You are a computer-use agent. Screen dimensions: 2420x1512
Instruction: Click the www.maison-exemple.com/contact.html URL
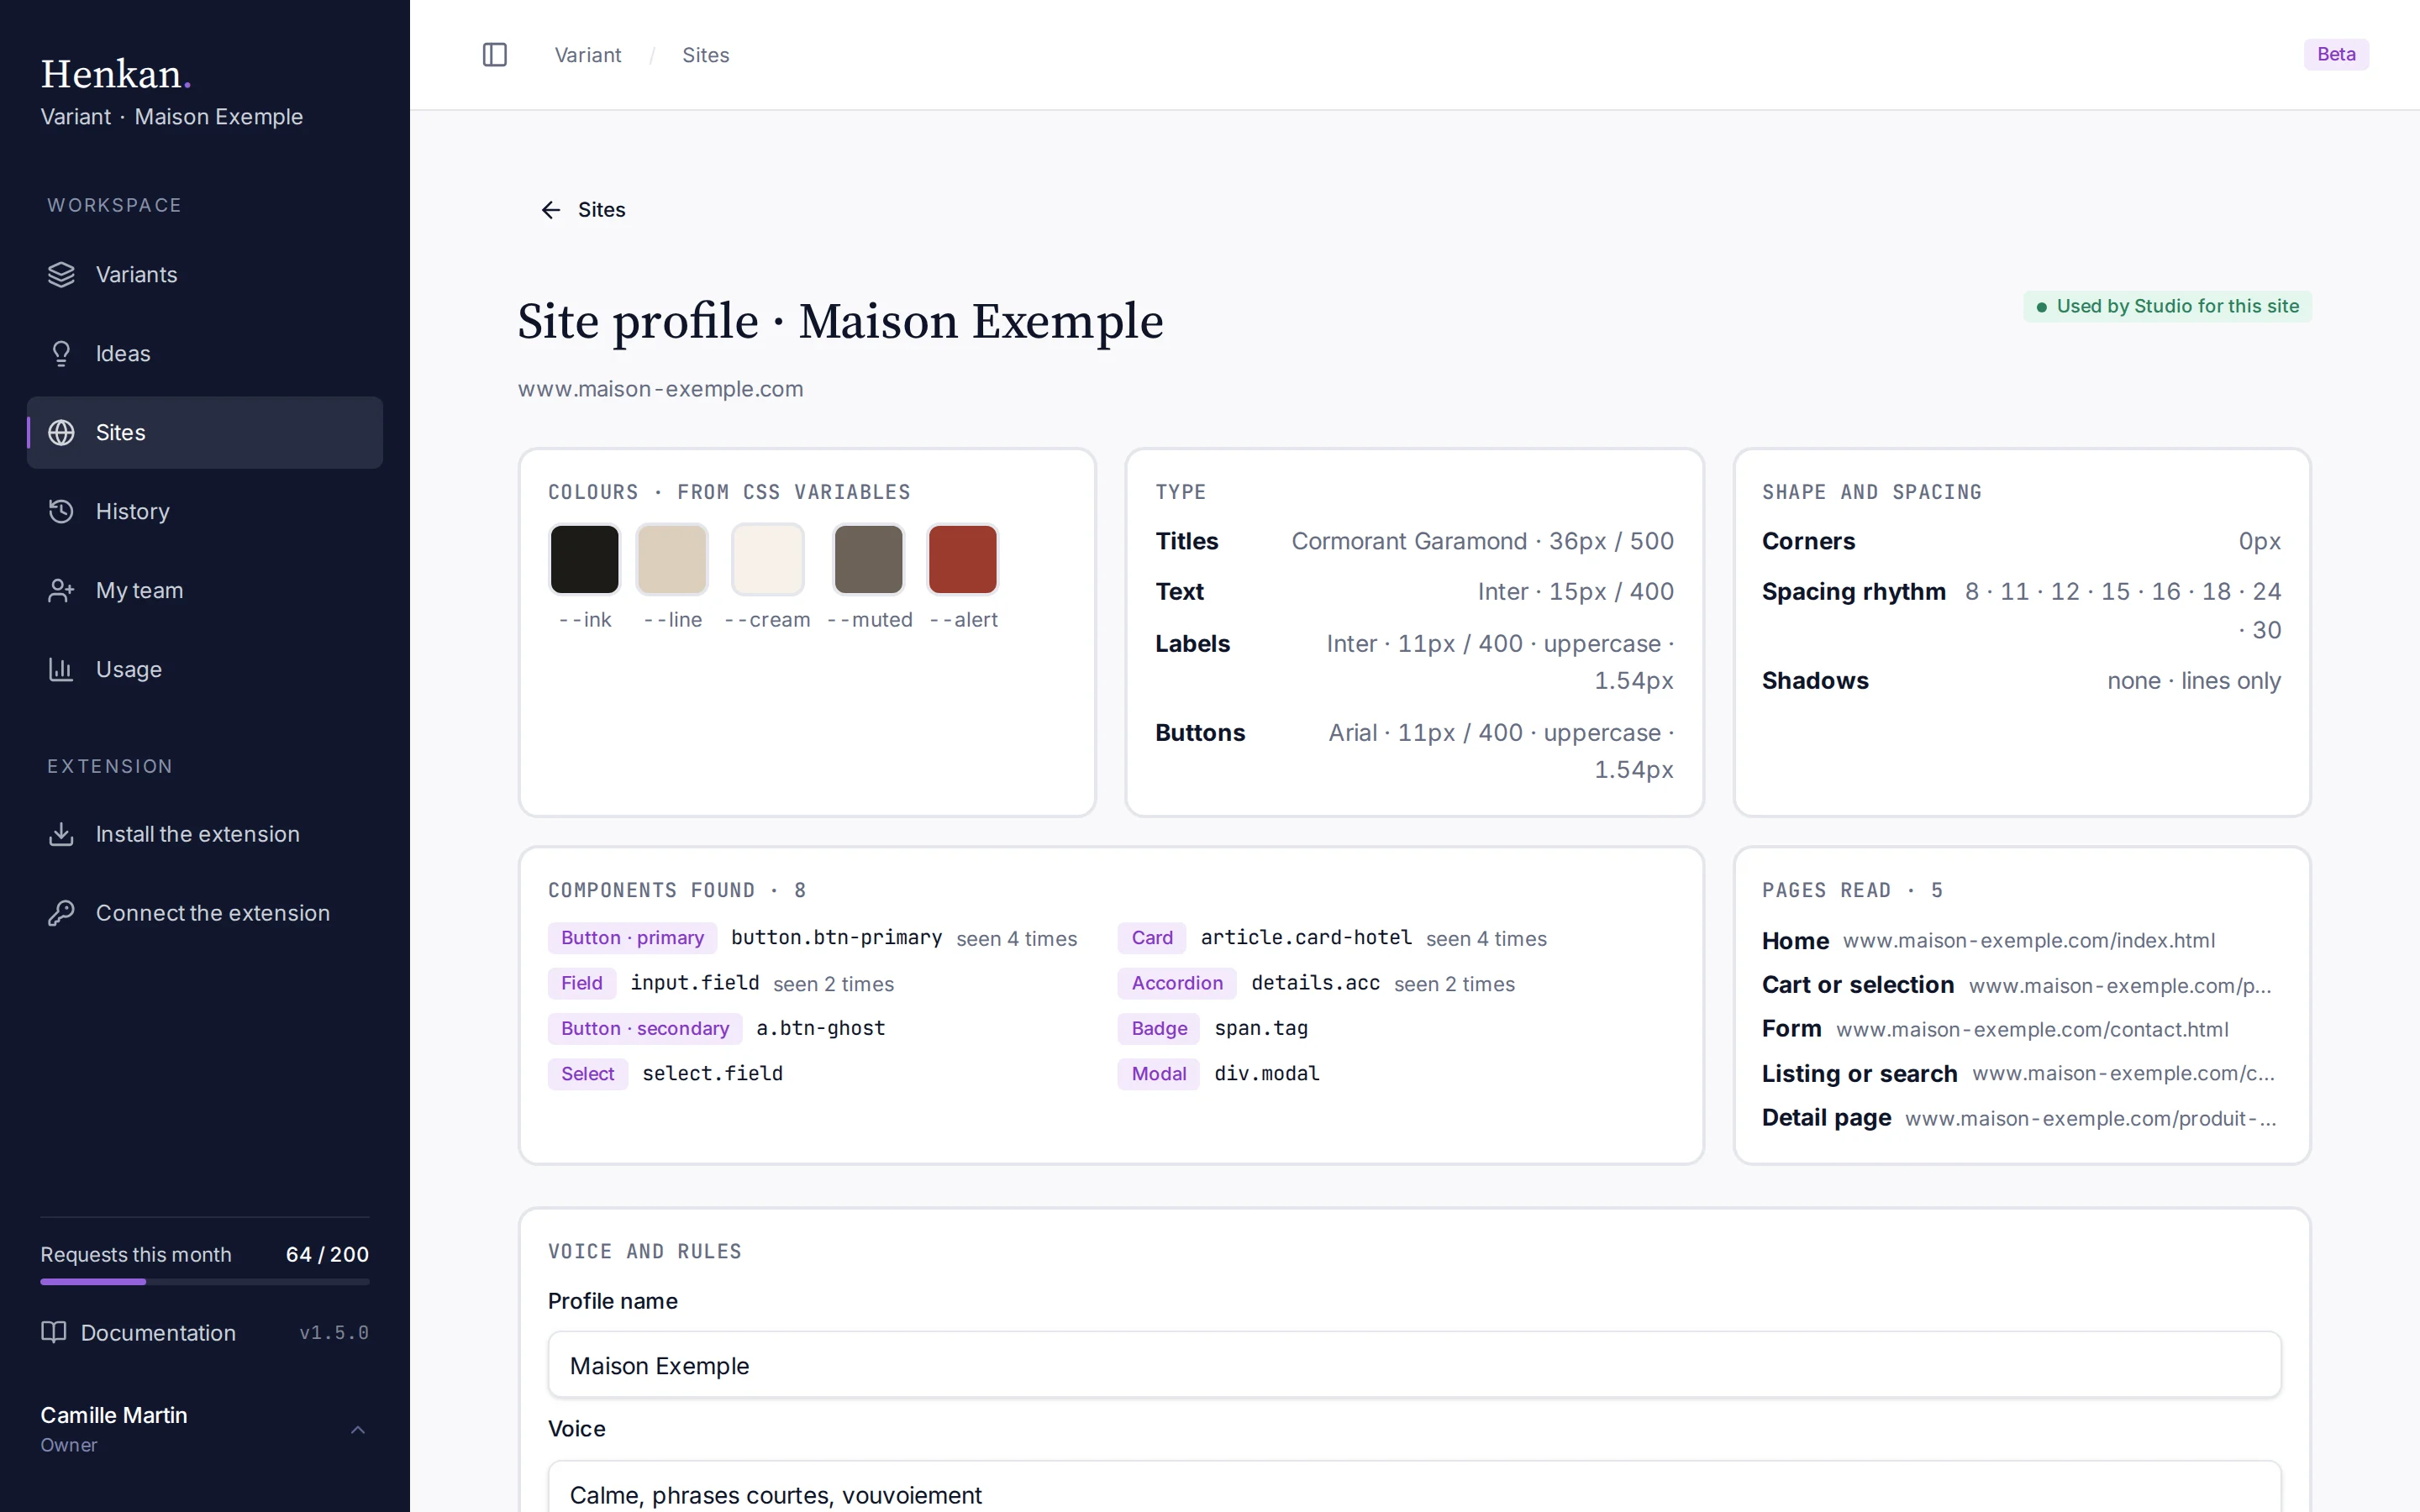pos(2032,1029)
